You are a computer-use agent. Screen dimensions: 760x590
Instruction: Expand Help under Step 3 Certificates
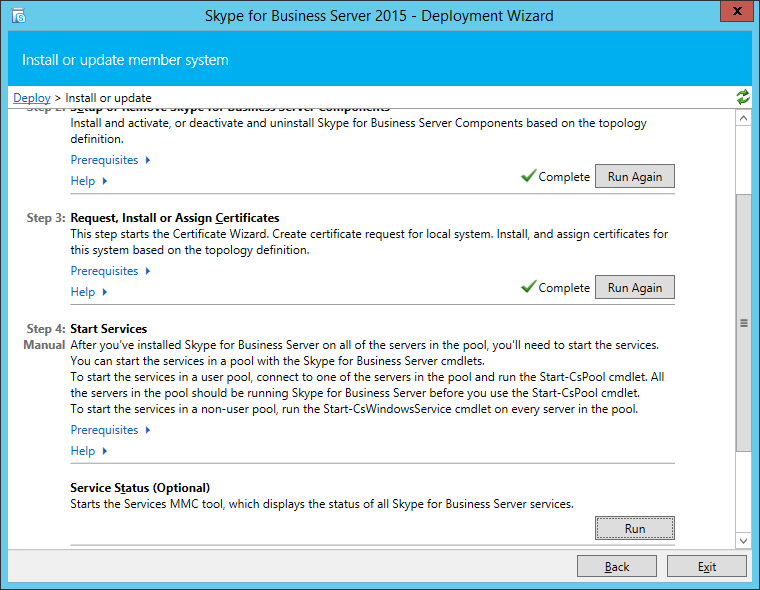click(89, 292)
